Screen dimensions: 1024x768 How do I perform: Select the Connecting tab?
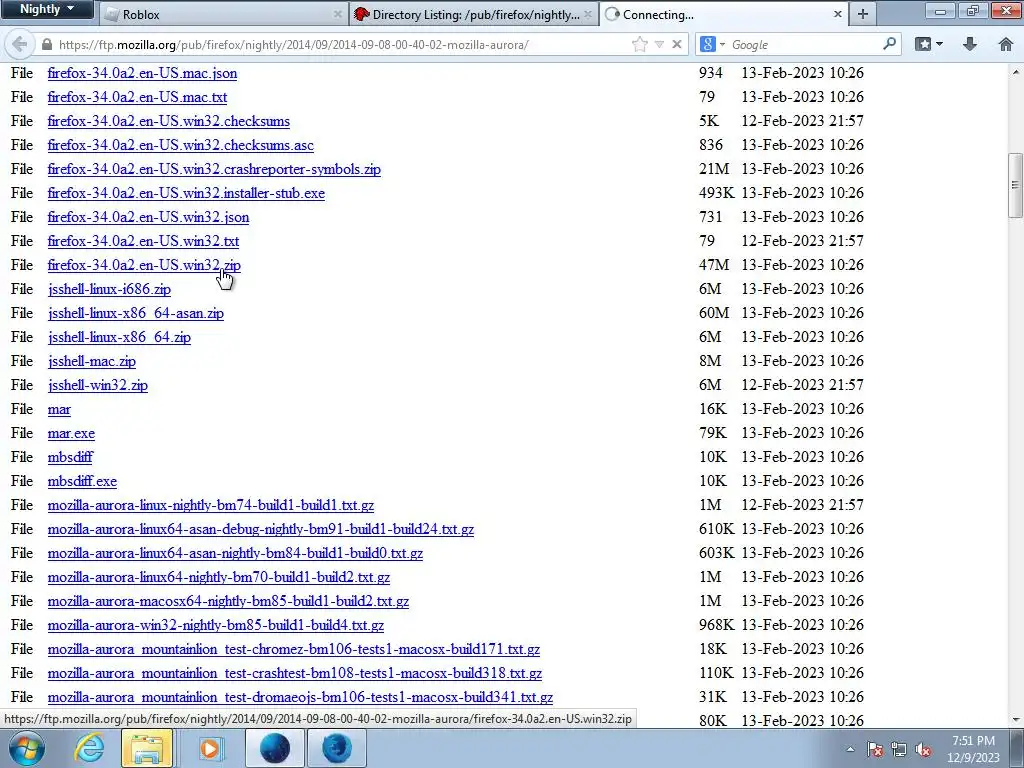[722, 14]
